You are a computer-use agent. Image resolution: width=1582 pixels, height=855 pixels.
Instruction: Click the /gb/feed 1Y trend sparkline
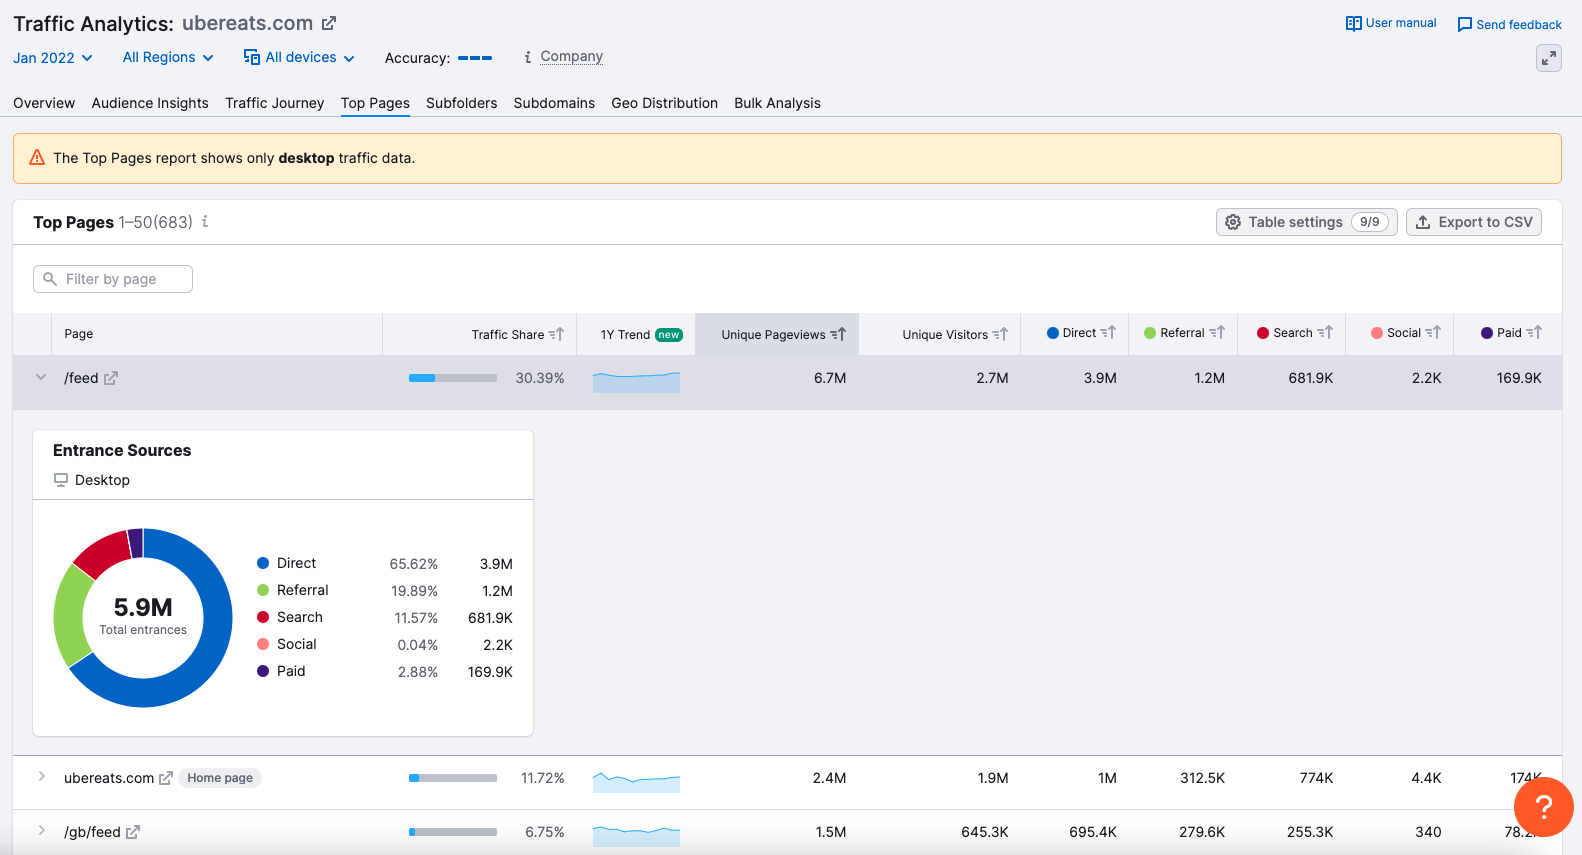click(x=636, y=835)
